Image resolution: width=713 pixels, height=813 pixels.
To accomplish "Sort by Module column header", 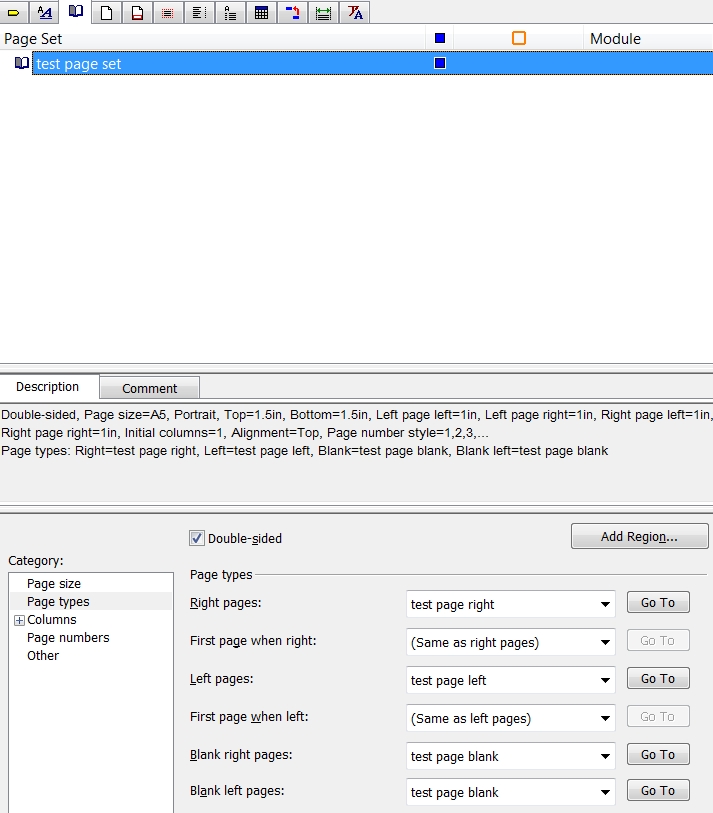I will tap(648, 38).
